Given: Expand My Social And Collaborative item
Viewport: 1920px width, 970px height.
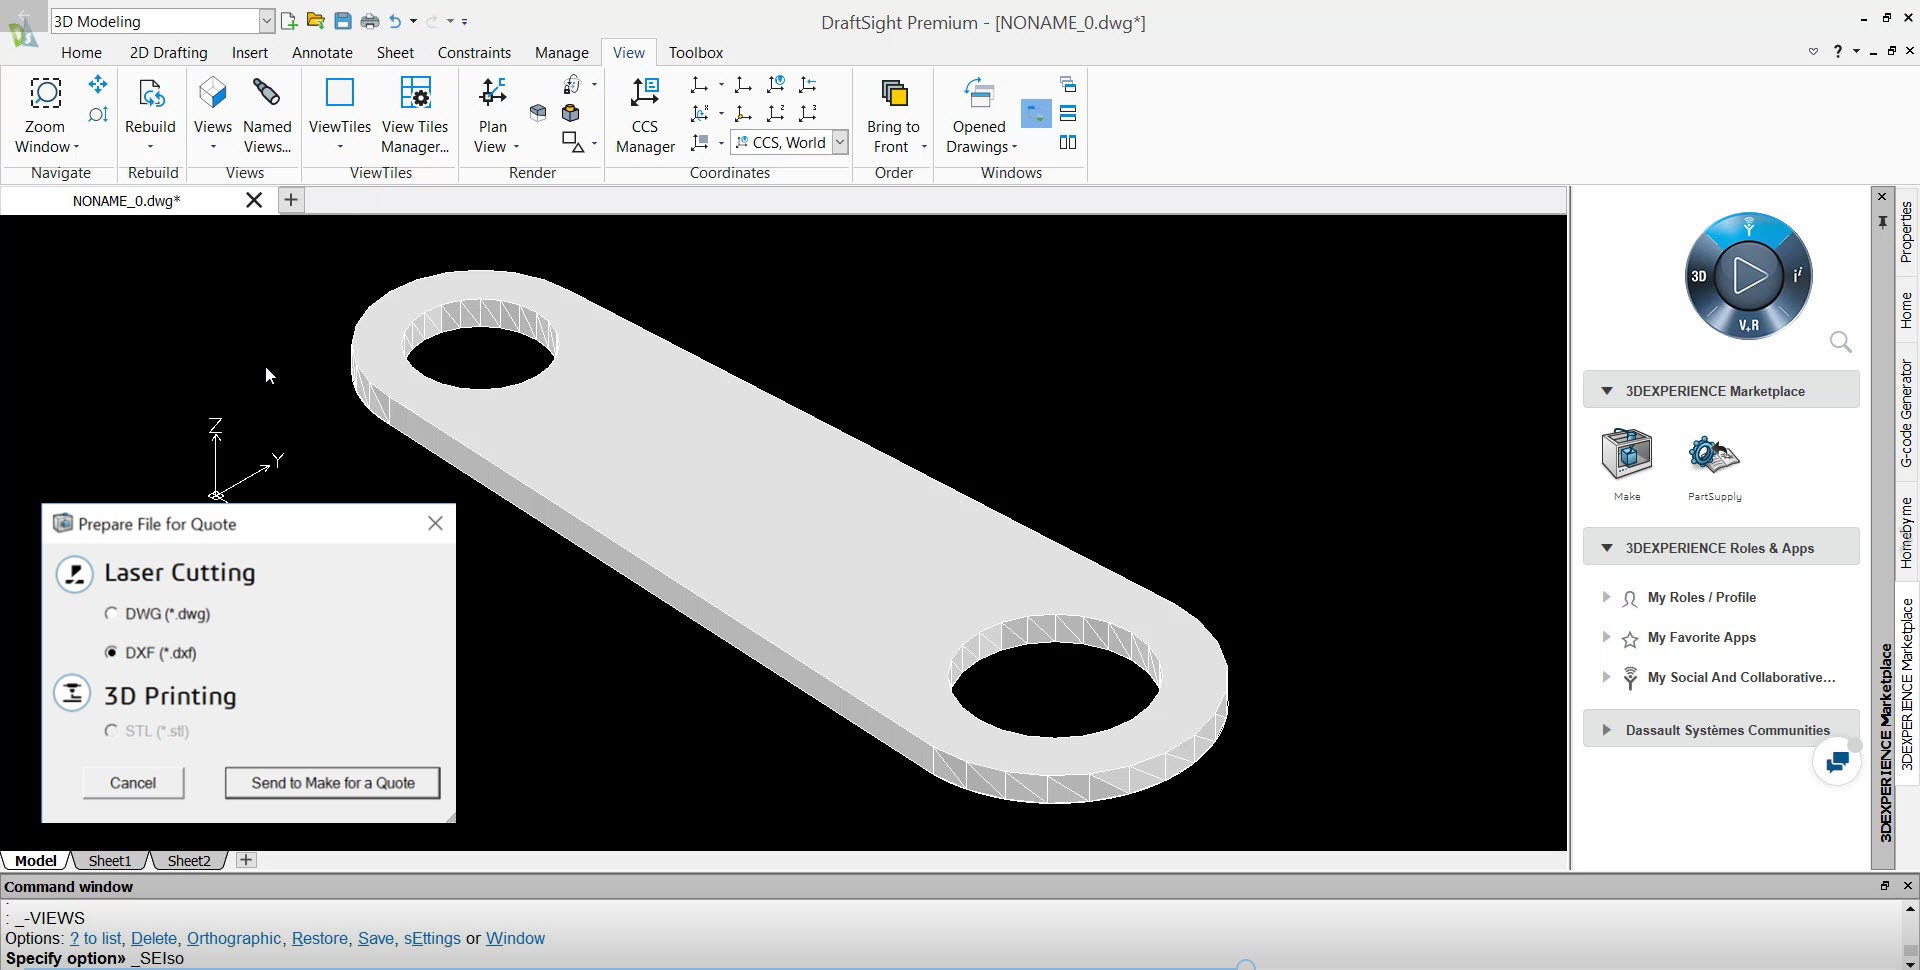Looking at the screenshot, I should click(x=1606, y=677).
